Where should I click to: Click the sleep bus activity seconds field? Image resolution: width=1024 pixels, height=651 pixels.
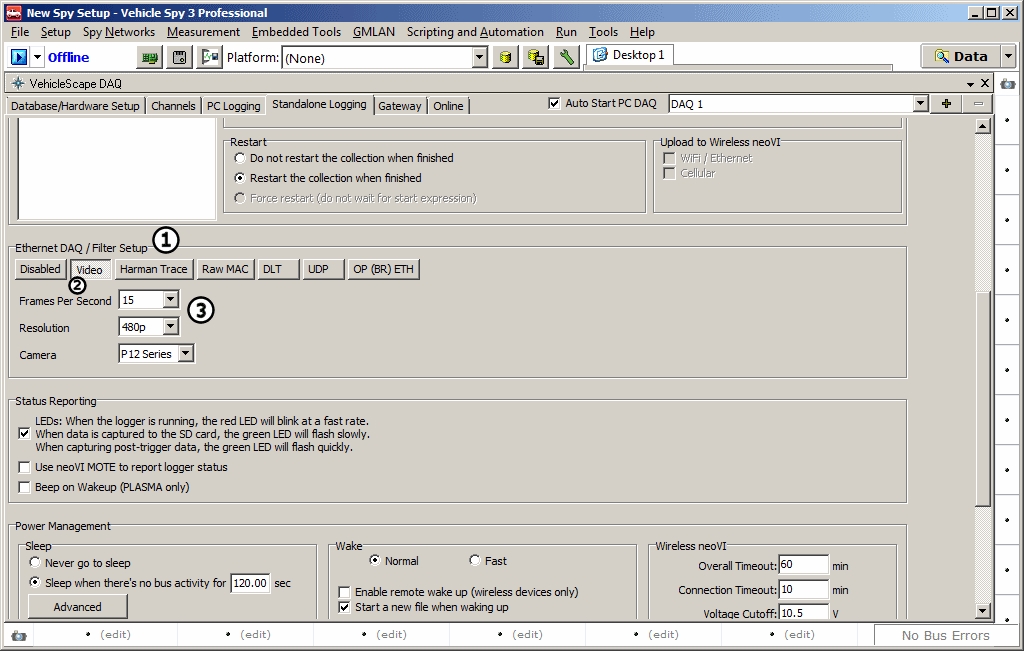[249, 583]
